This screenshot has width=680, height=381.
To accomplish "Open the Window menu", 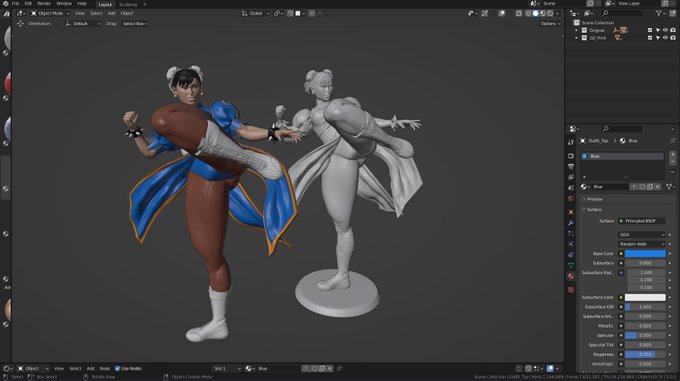I will point(64,3).
